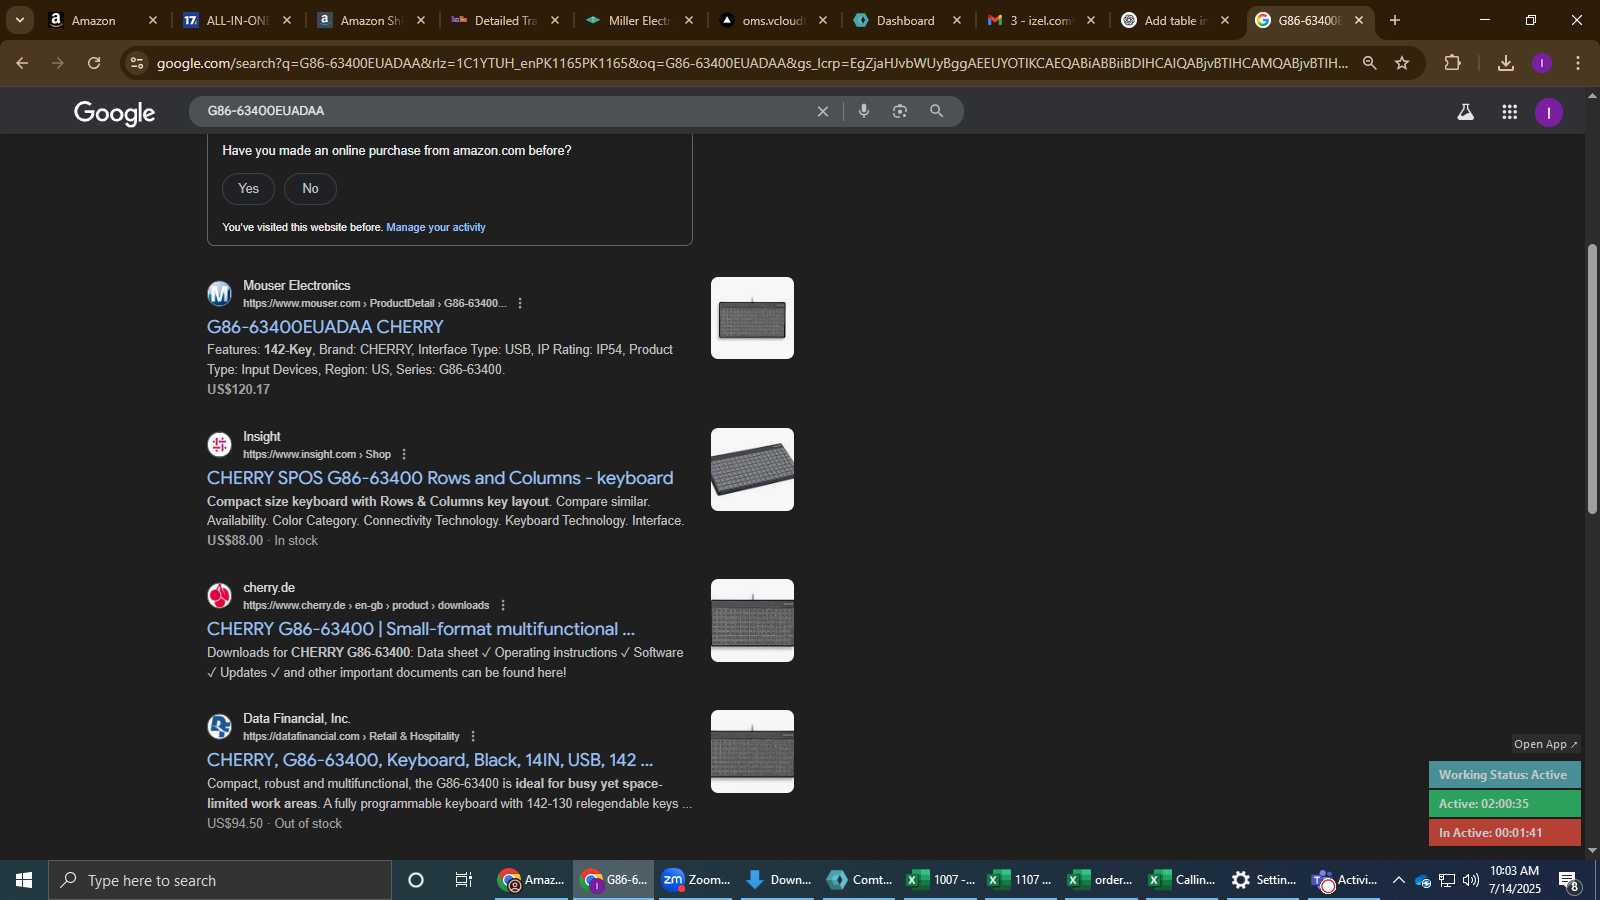
Task: View site information icon in address bar
Action: click(x=137, y=63)
